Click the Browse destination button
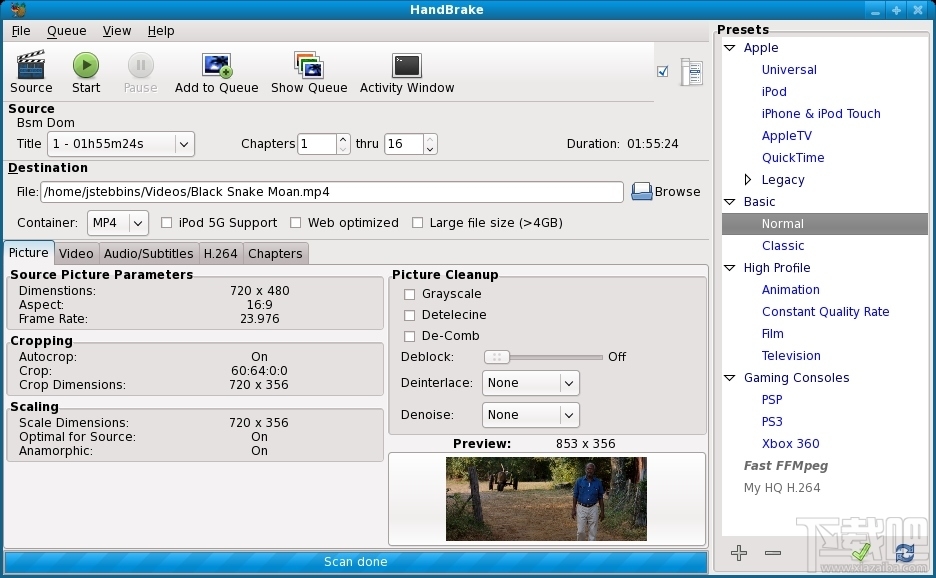 (665, 191)
